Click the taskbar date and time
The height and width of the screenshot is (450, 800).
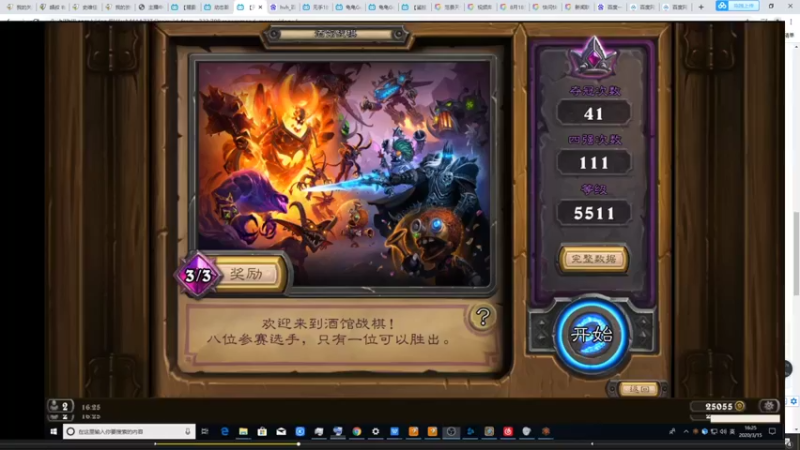[750, 432]
